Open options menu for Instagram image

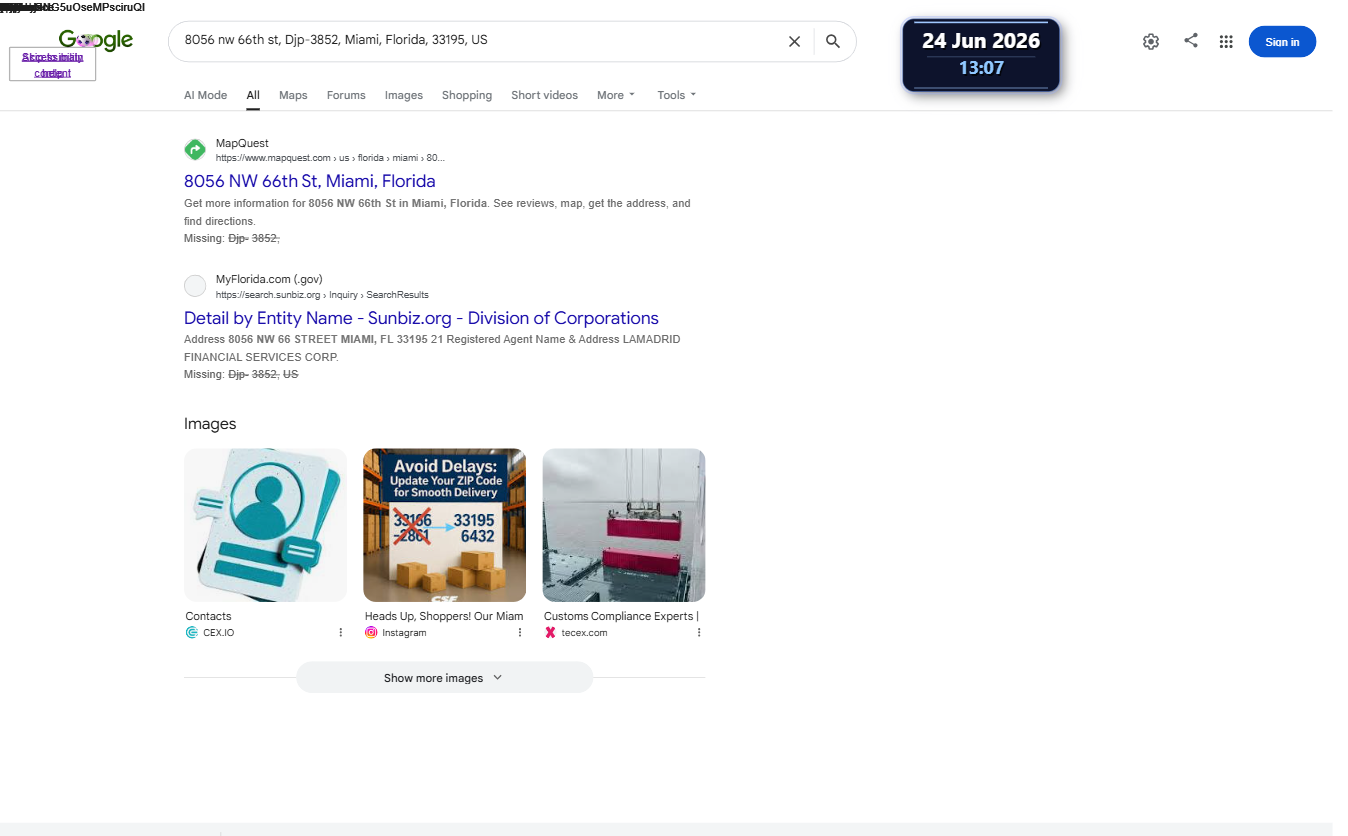coord(519,632)
